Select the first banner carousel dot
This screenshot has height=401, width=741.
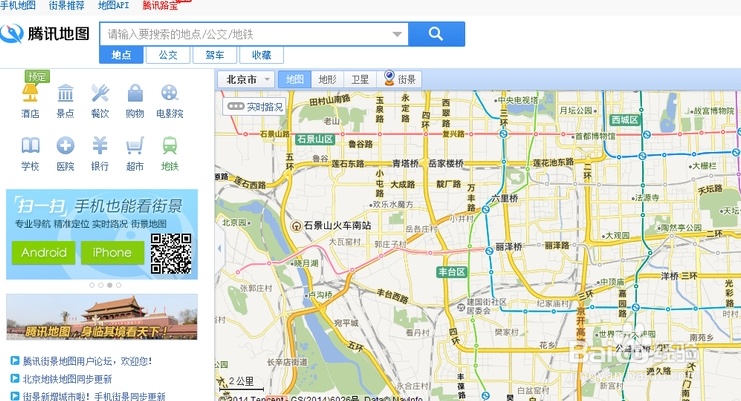point(92,285)
